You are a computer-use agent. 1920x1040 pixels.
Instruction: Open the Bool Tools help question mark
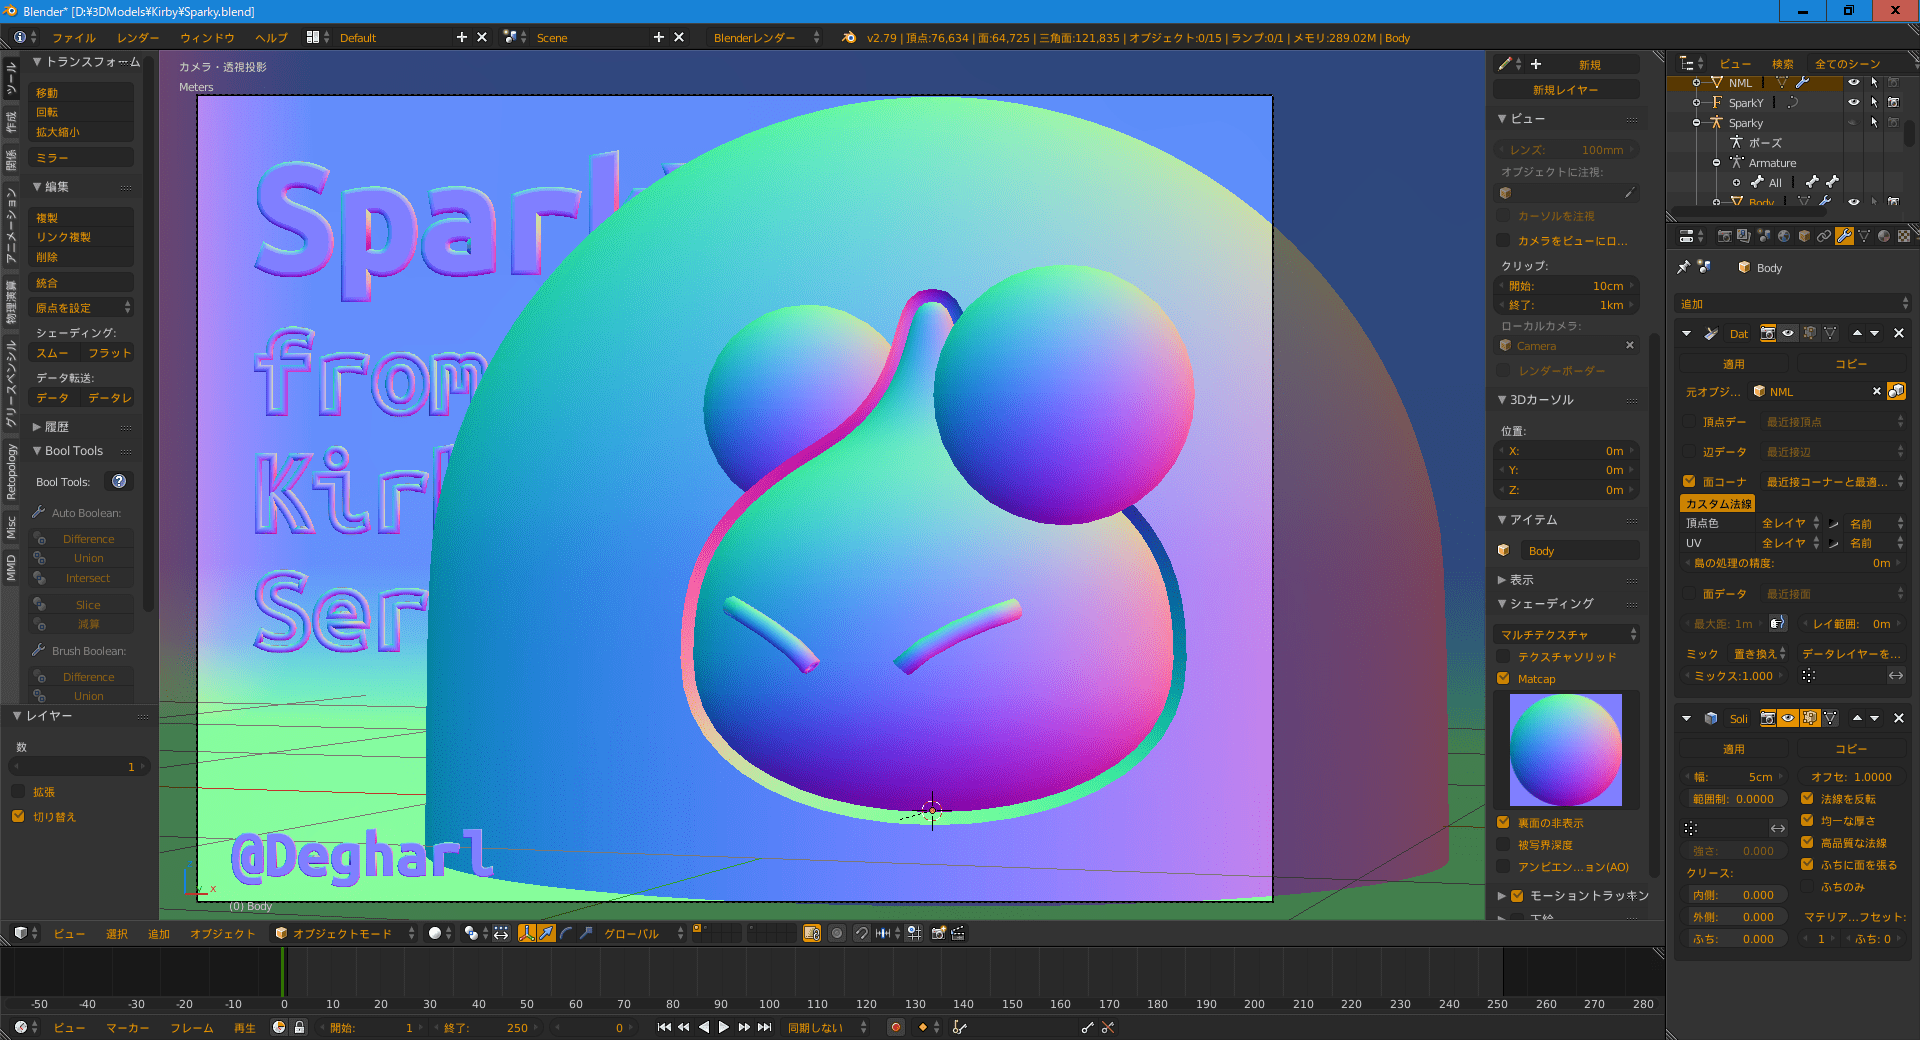pos(119,481)
